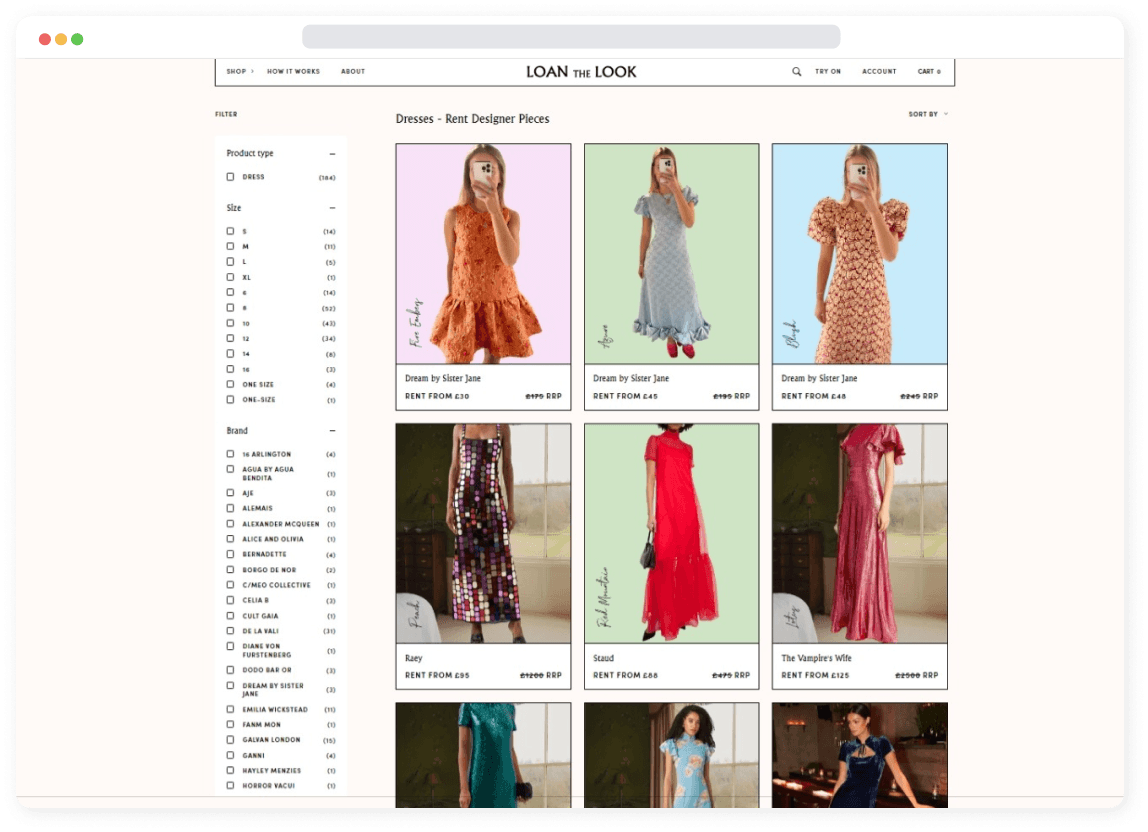Screen dimensions: 1148x832
Task: Enable the size M filter checkbox
Action: pos(230,246)
